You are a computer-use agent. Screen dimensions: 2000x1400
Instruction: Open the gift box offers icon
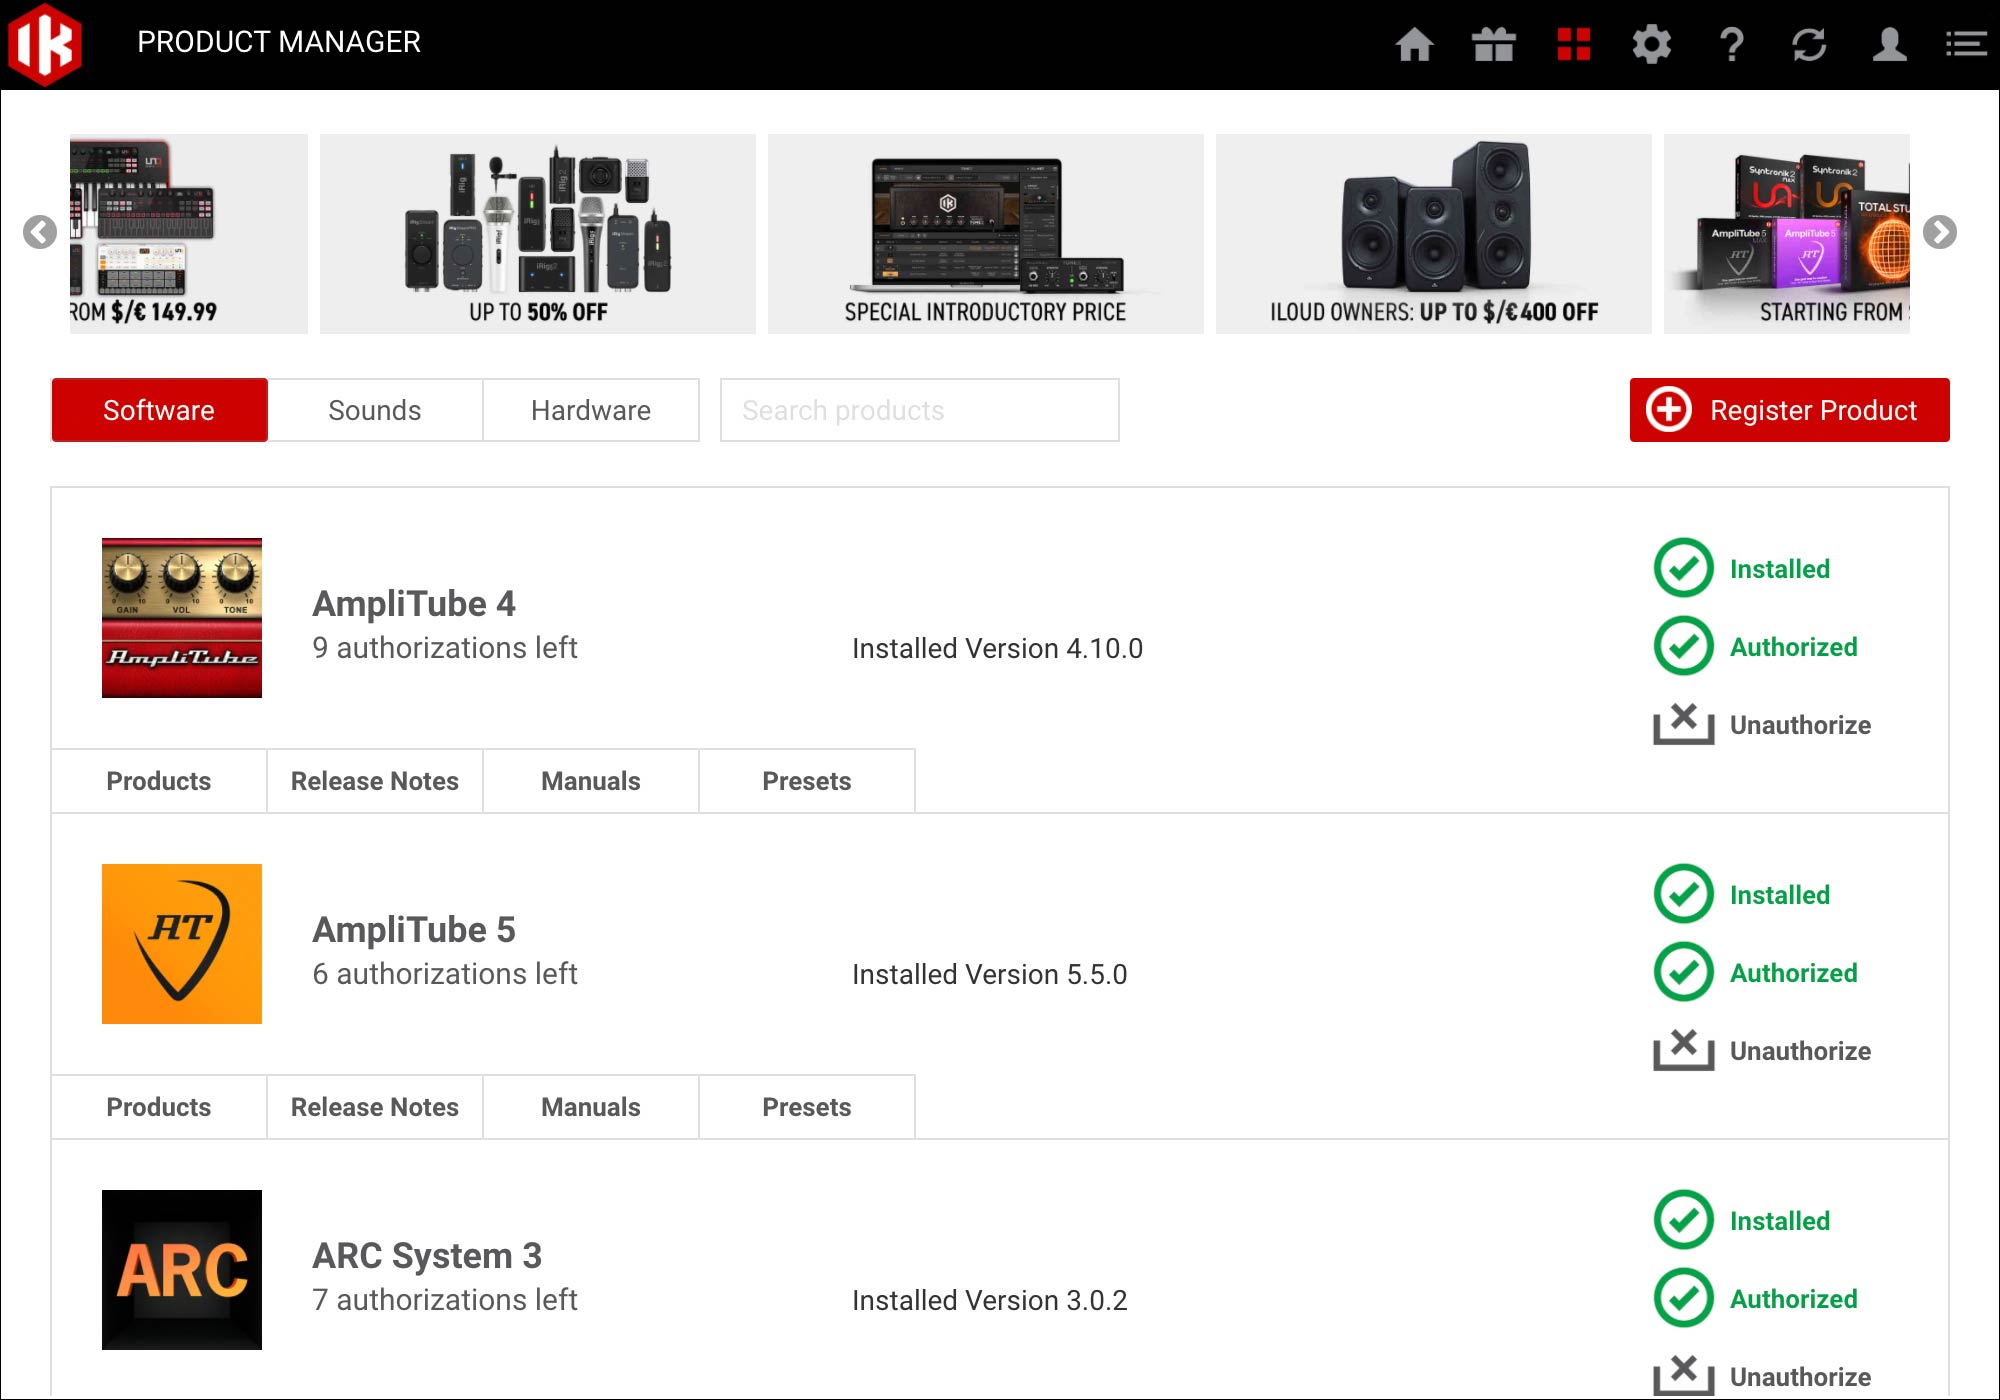(x=1493, y=45)
